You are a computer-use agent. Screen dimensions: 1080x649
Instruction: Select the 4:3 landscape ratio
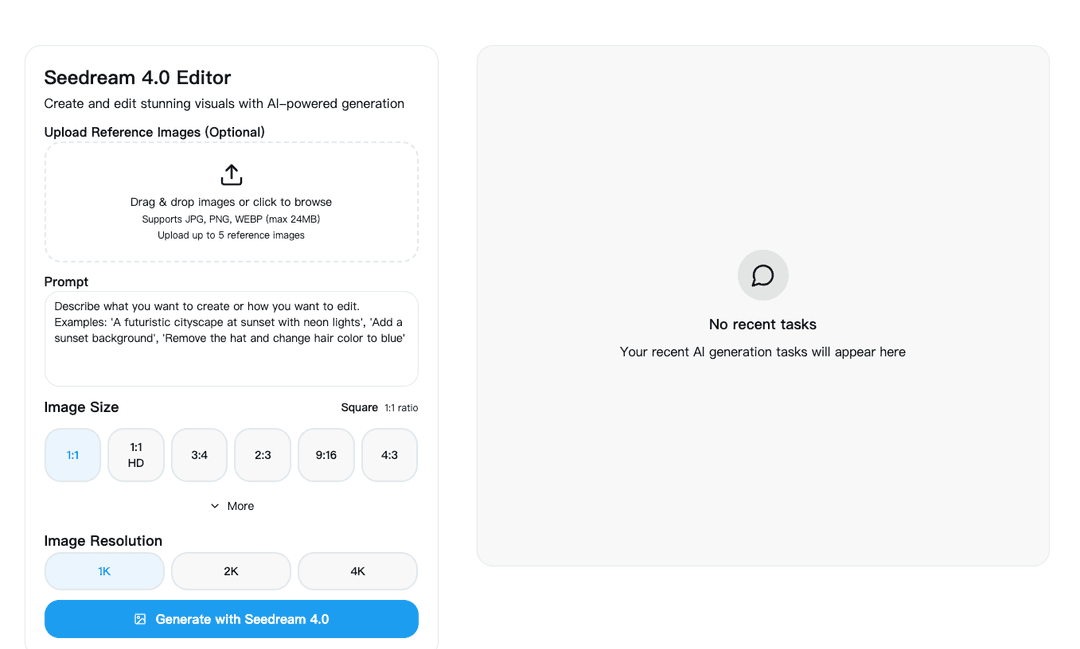(x=389, y=455)
